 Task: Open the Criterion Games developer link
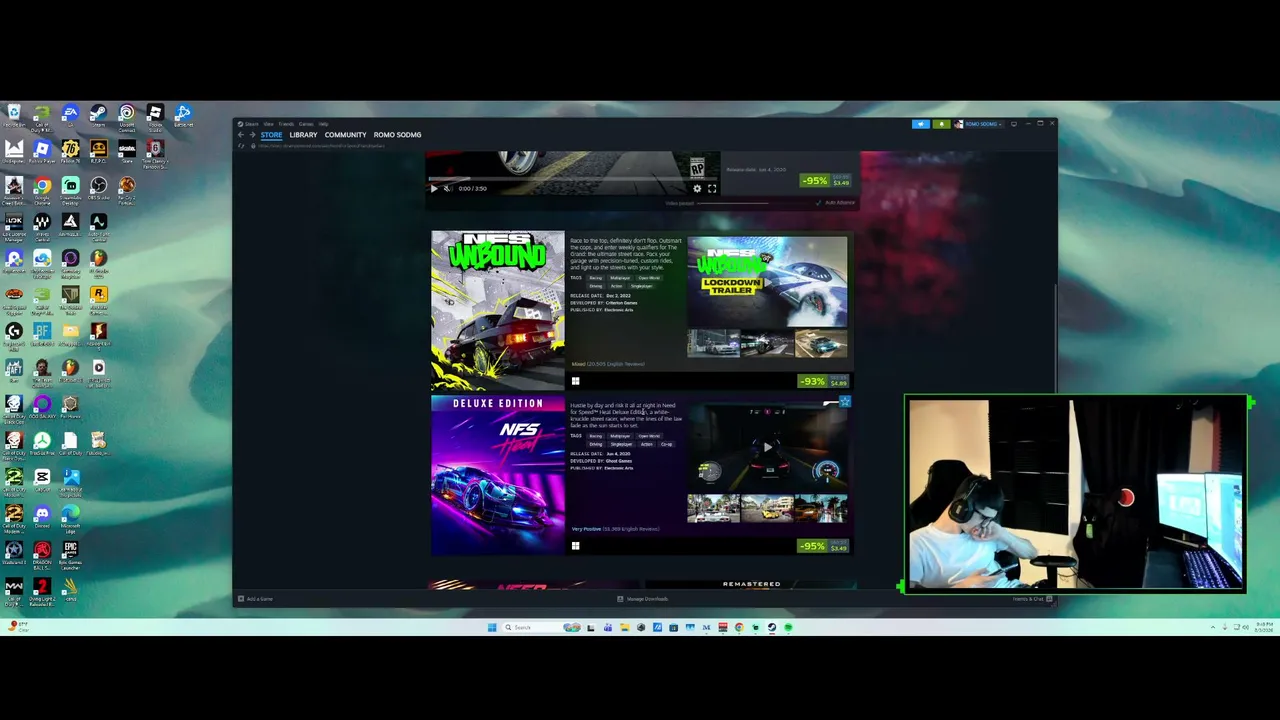point(621,302)
